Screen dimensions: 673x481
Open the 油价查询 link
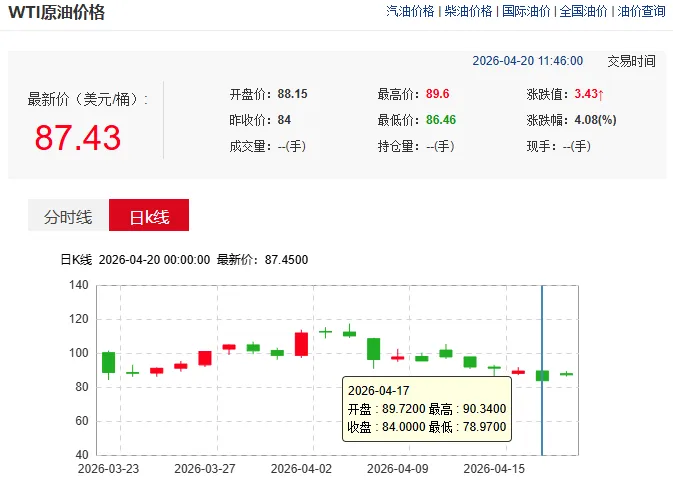(641, 11)
